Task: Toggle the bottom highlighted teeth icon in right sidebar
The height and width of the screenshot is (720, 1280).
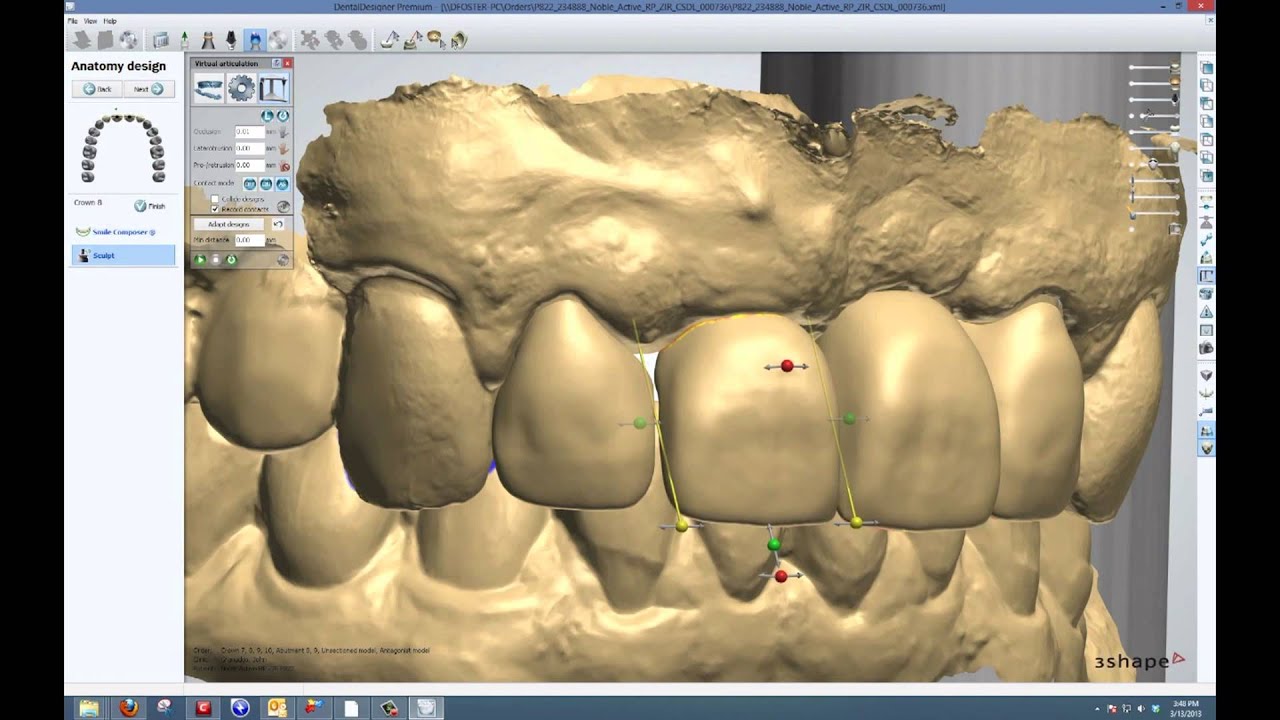Action: point(1206,448)
